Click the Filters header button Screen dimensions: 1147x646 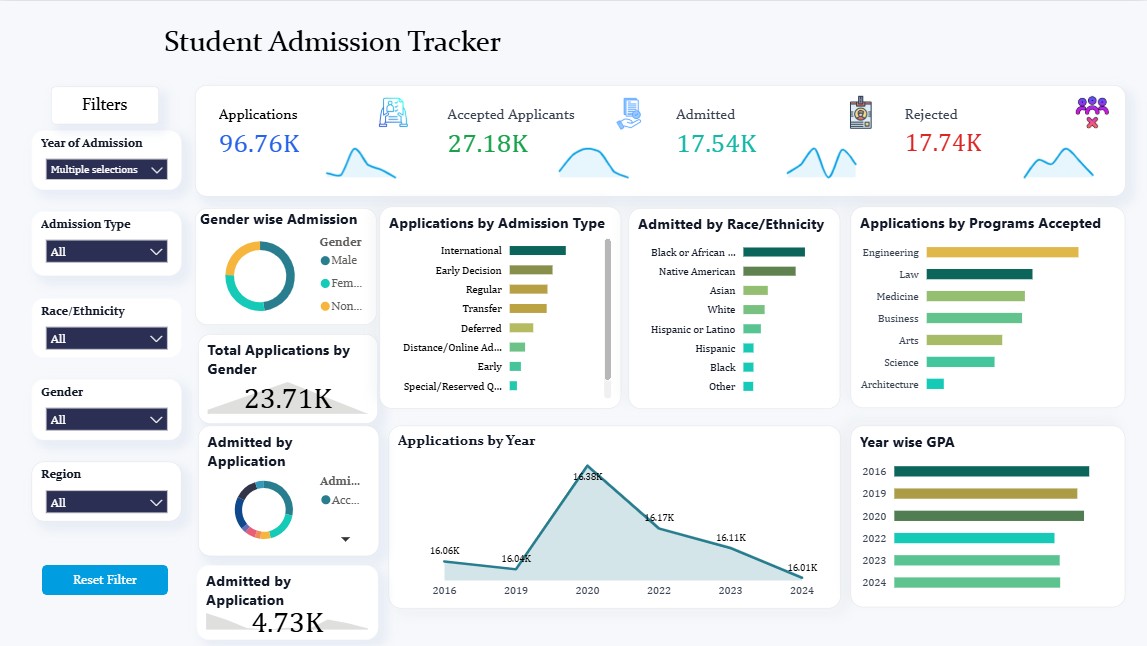pos(105,105)
